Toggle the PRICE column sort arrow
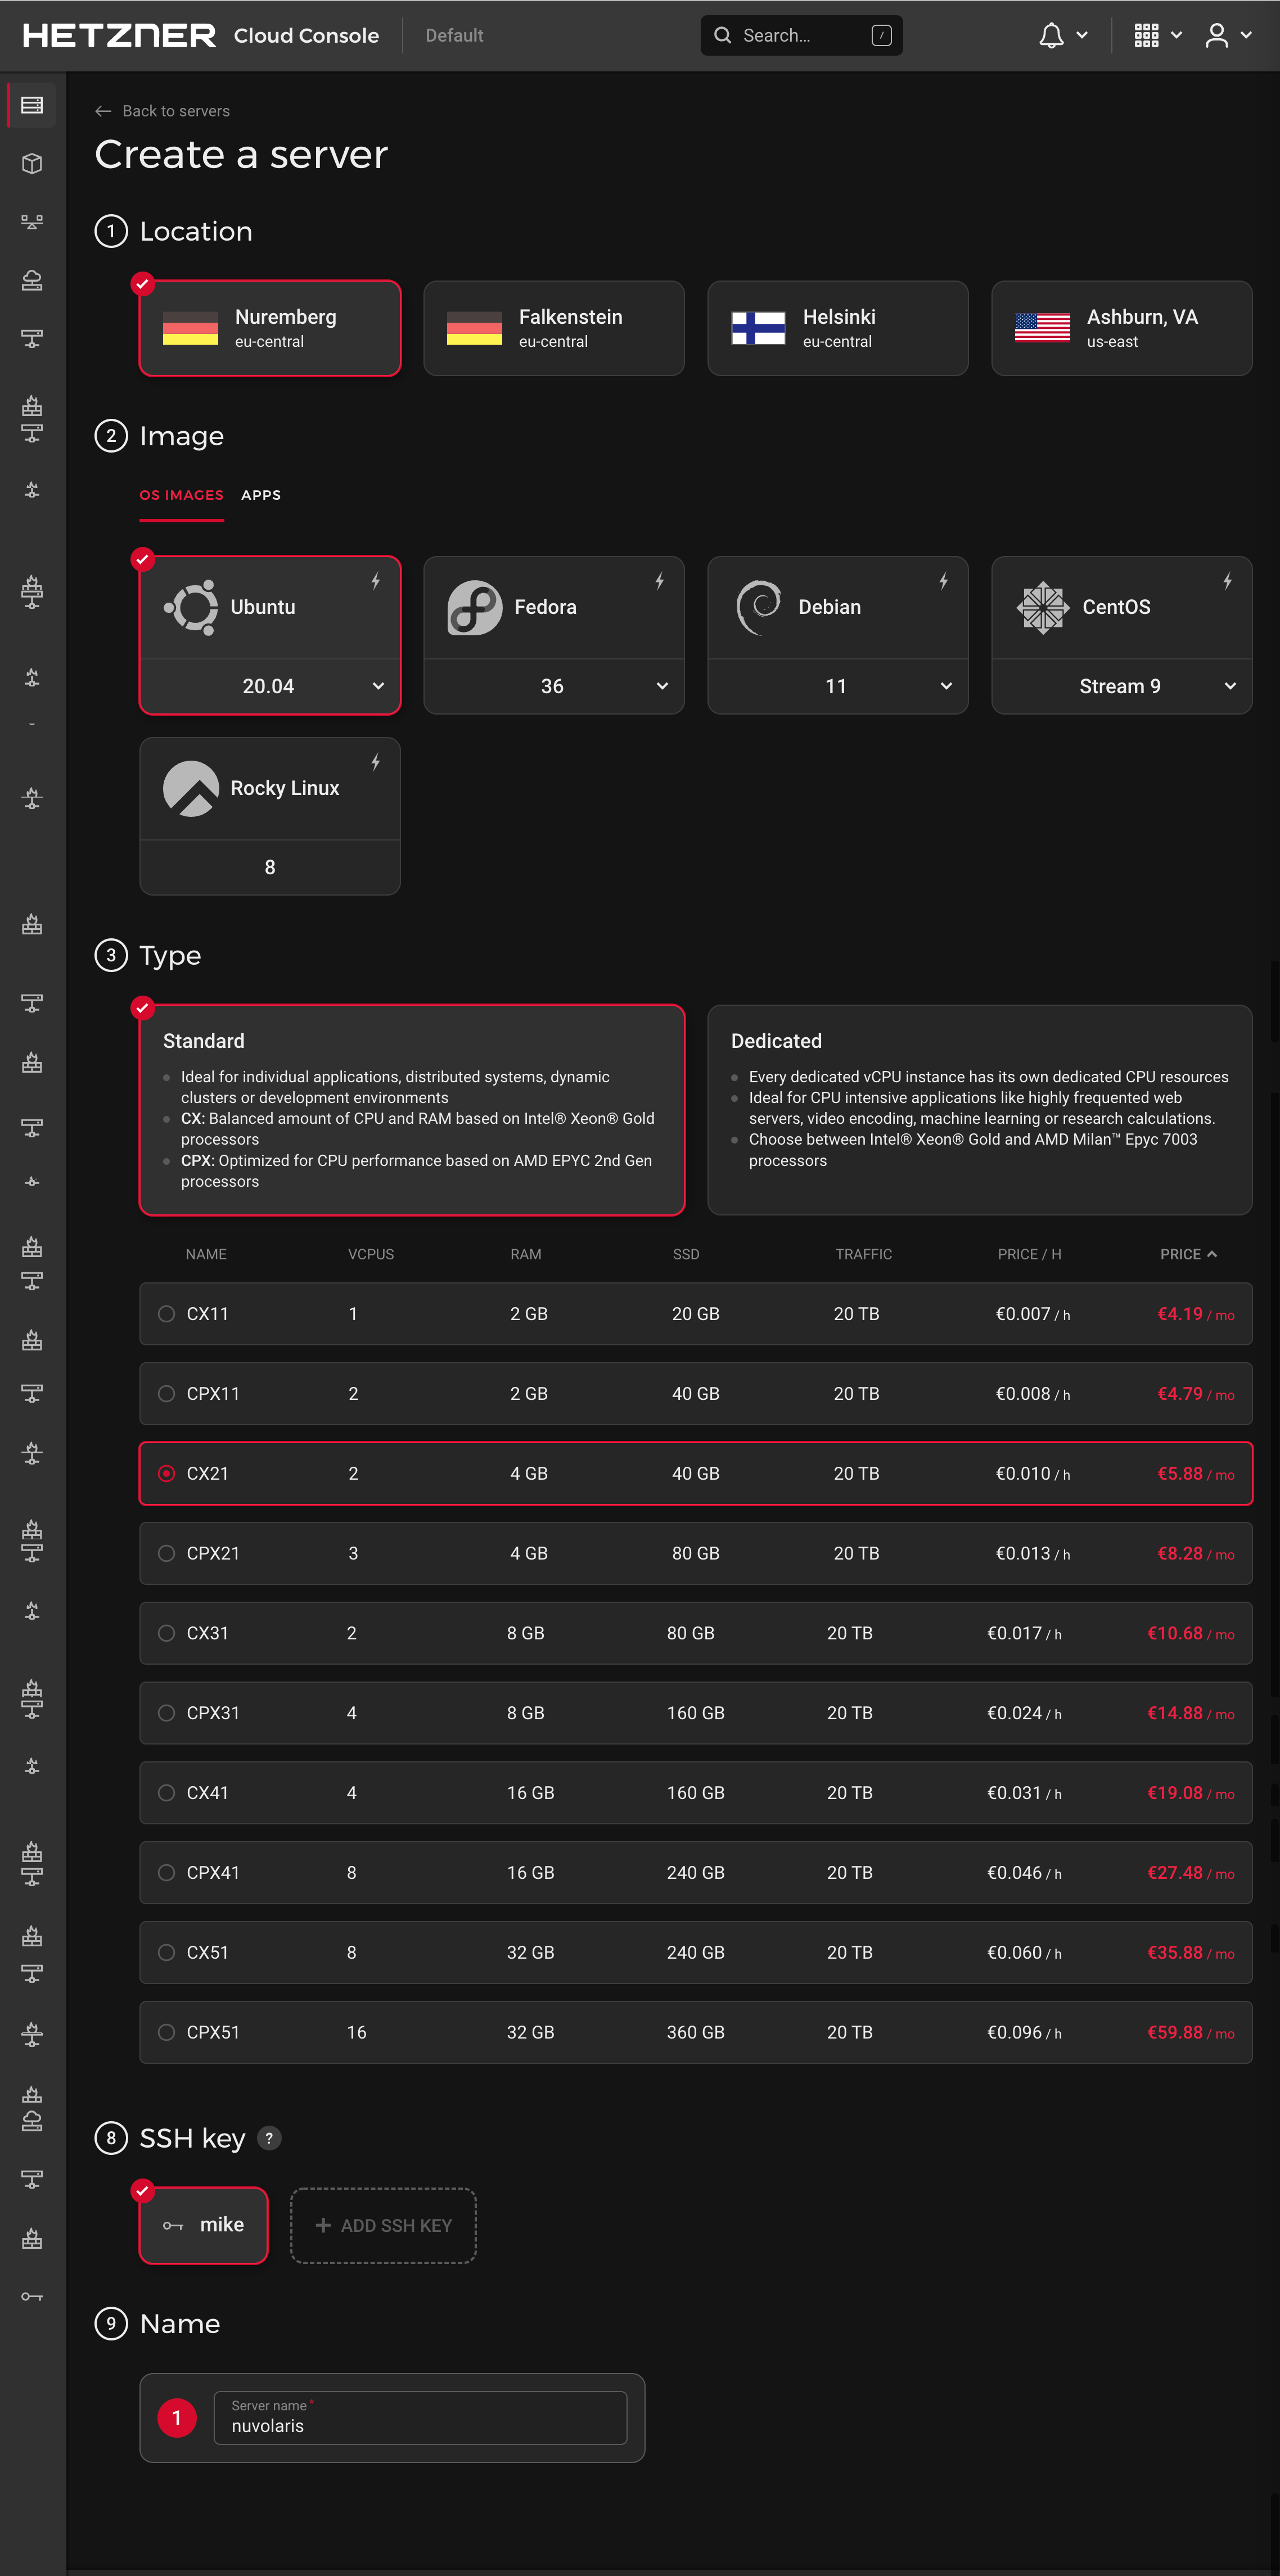The image size is (1280, 2576). coord(1212,1254)
